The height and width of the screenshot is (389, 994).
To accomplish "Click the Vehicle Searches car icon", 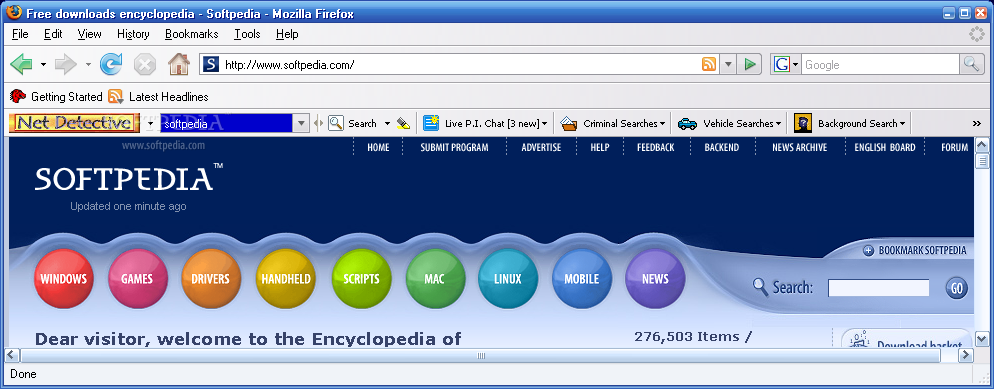I will [687, 124].
